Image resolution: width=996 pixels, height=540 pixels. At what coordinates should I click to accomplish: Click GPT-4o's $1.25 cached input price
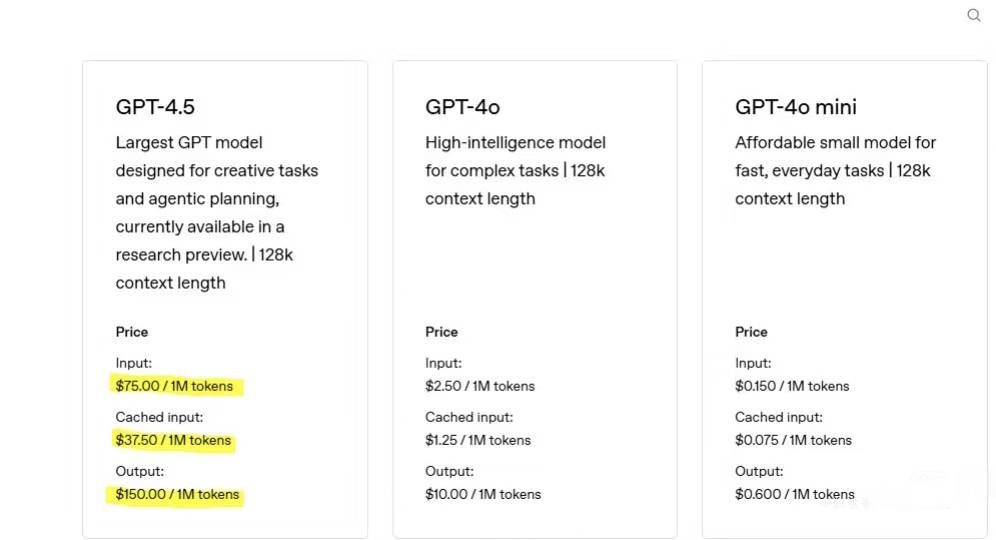pyautogui.click(x=478, y=440)
